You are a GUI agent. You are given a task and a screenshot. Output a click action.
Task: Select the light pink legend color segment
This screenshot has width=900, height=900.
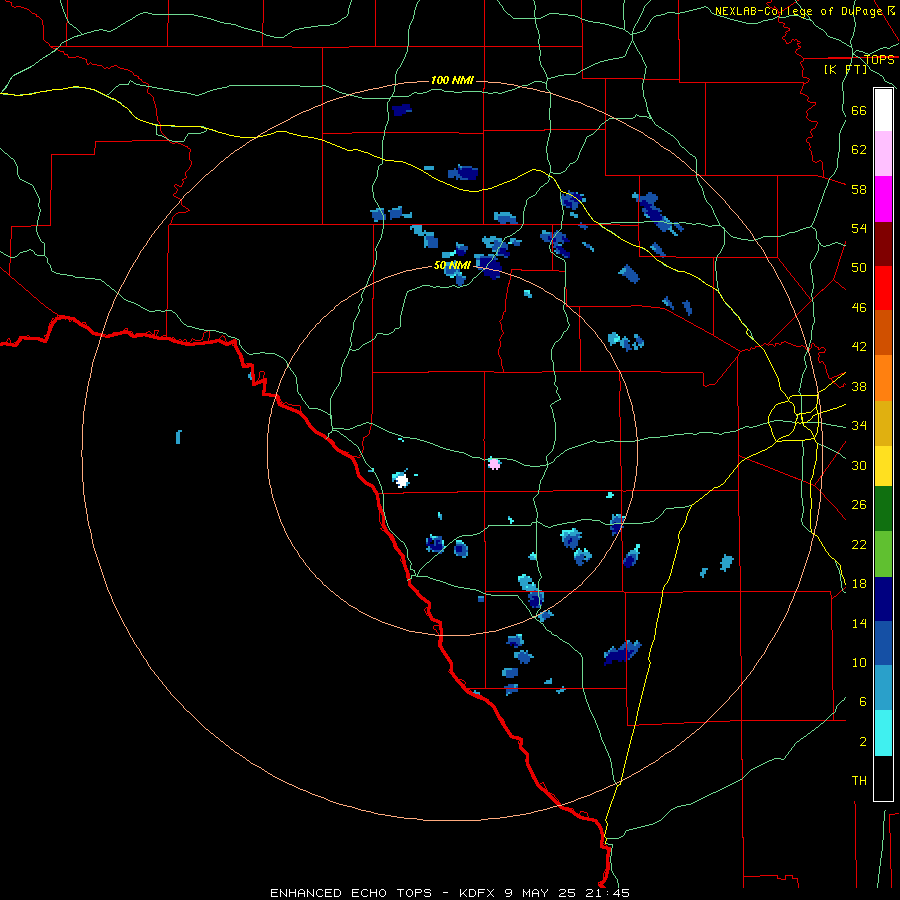(883, 153)
